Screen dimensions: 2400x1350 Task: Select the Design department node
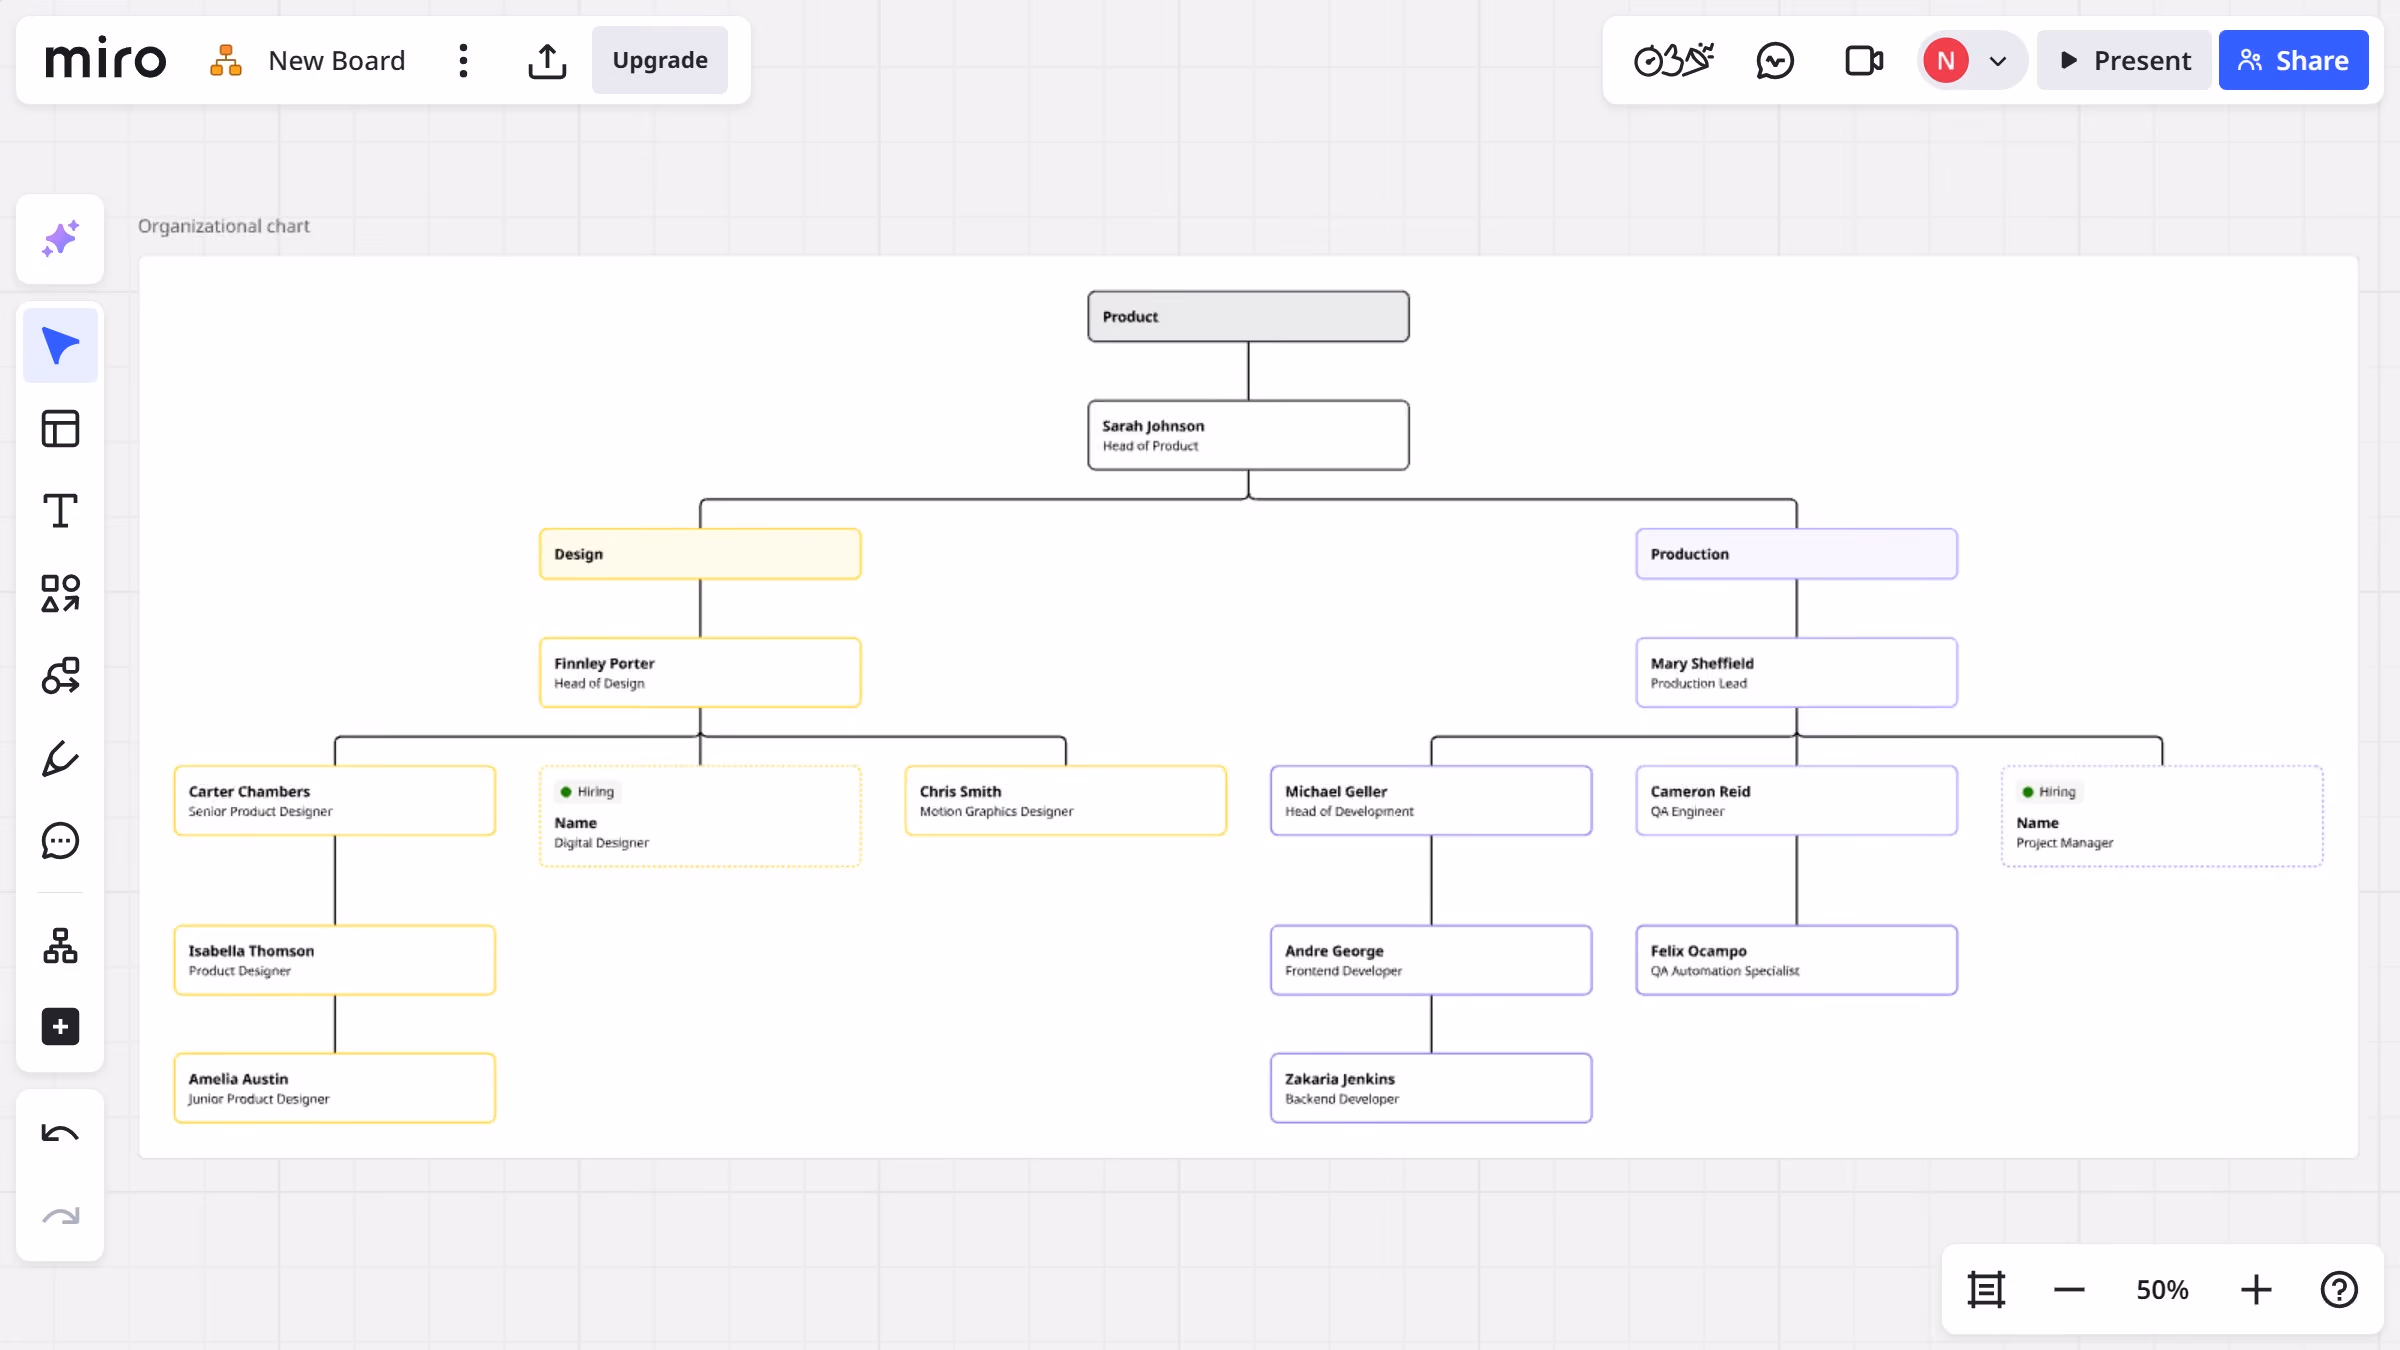700,554
